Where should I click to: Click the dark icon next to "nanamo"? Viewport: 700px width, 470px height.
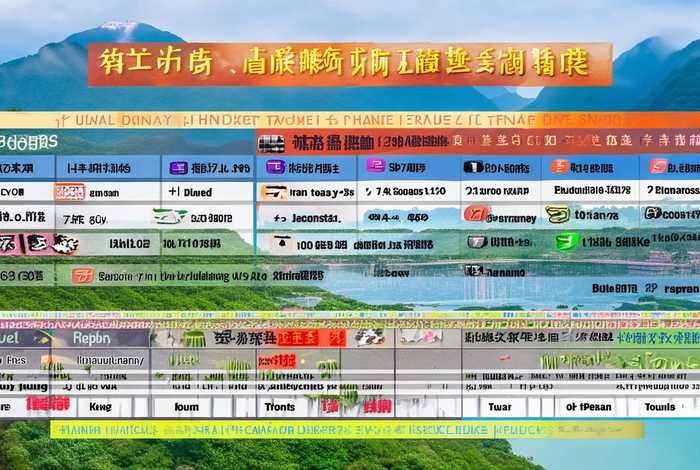[474, 270]
